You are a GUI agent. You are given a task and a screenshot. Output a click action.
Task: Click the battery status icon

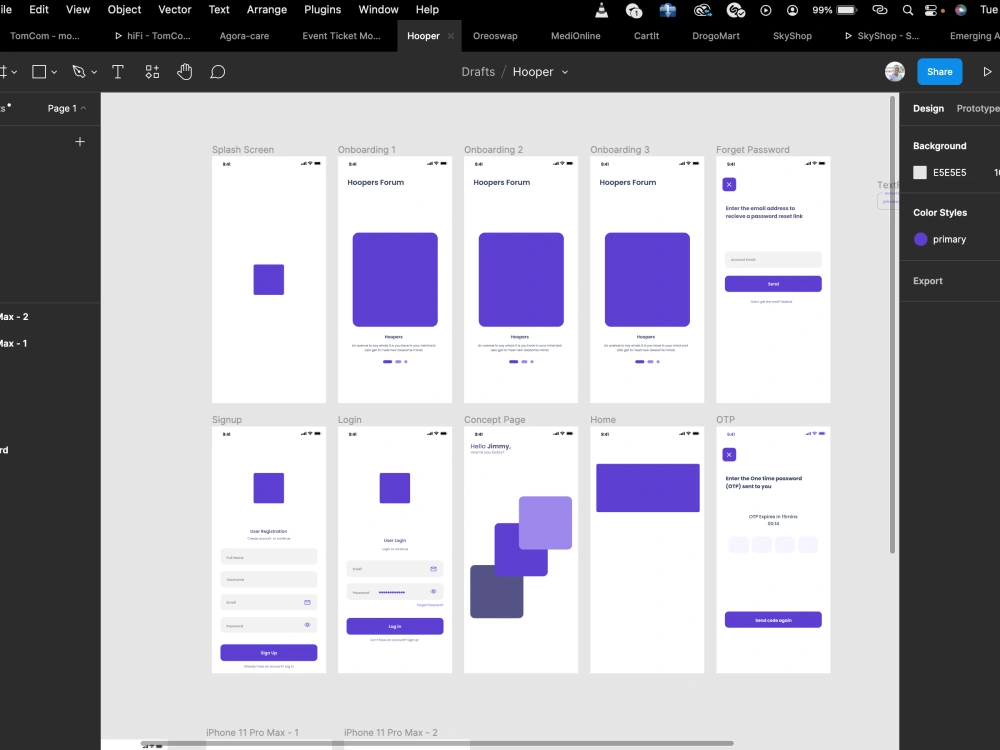tap(846, 10)
